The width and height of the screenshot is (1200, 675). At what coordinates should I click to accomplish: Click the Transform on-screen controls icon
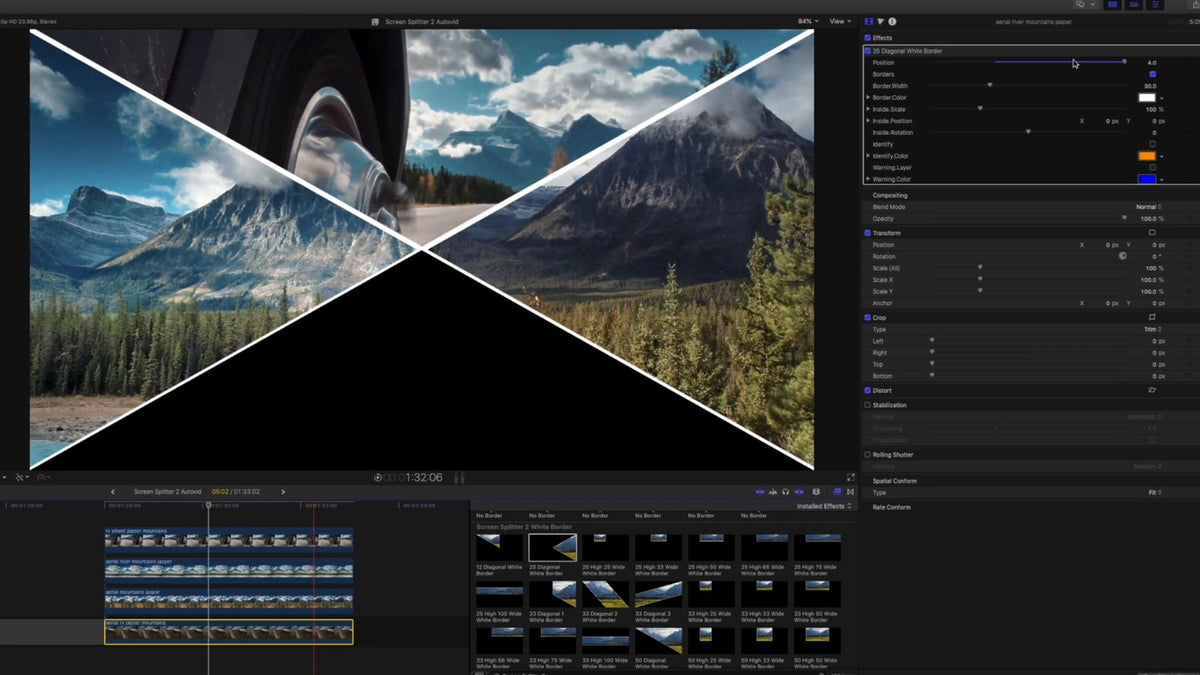pyautogui.click(x=1152, y=233)
